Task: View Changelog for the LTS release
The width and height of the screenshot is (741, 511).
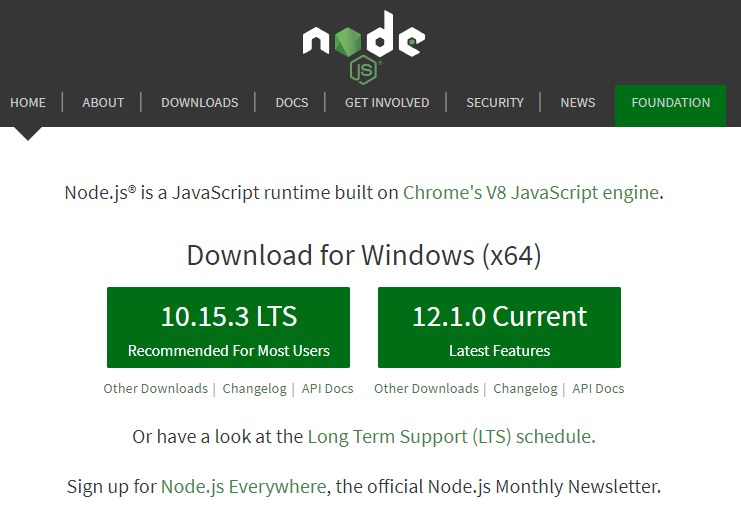Action: (x=254, y=389)
